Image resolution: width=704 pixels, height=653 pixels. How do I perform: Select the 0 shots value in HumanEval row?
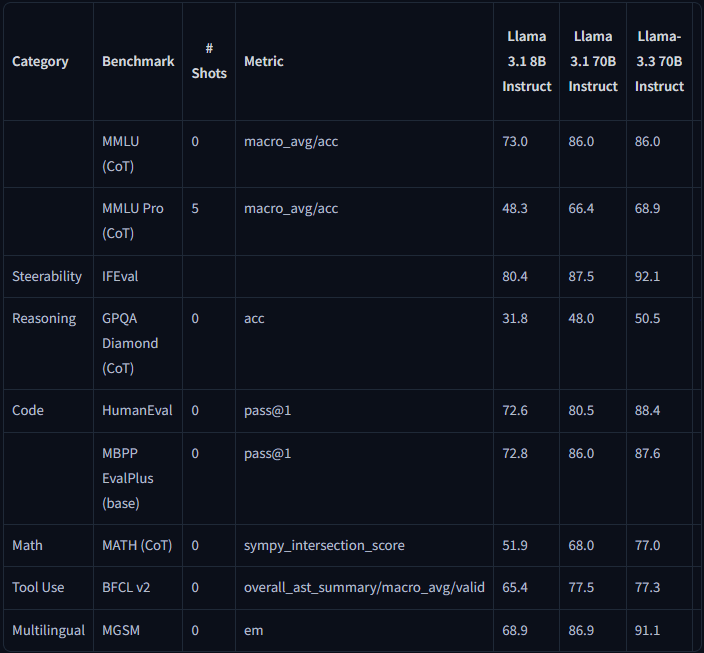[x=195, y=410]
